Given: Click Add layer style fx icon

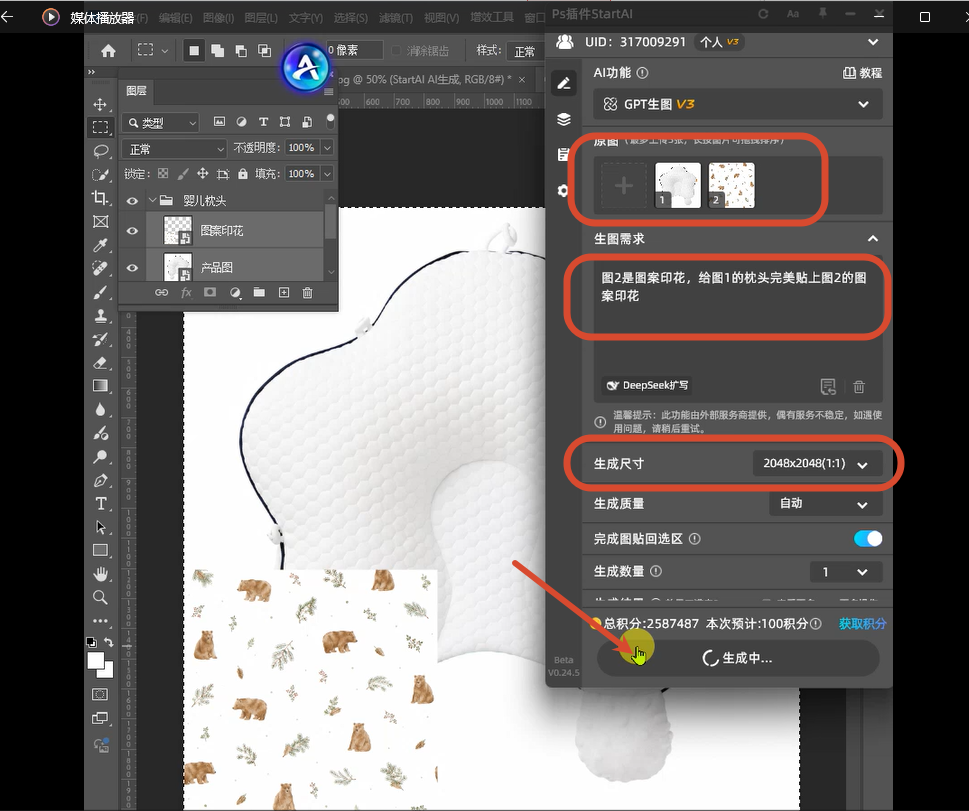Looking at the screenshot, I should [186, 292].
